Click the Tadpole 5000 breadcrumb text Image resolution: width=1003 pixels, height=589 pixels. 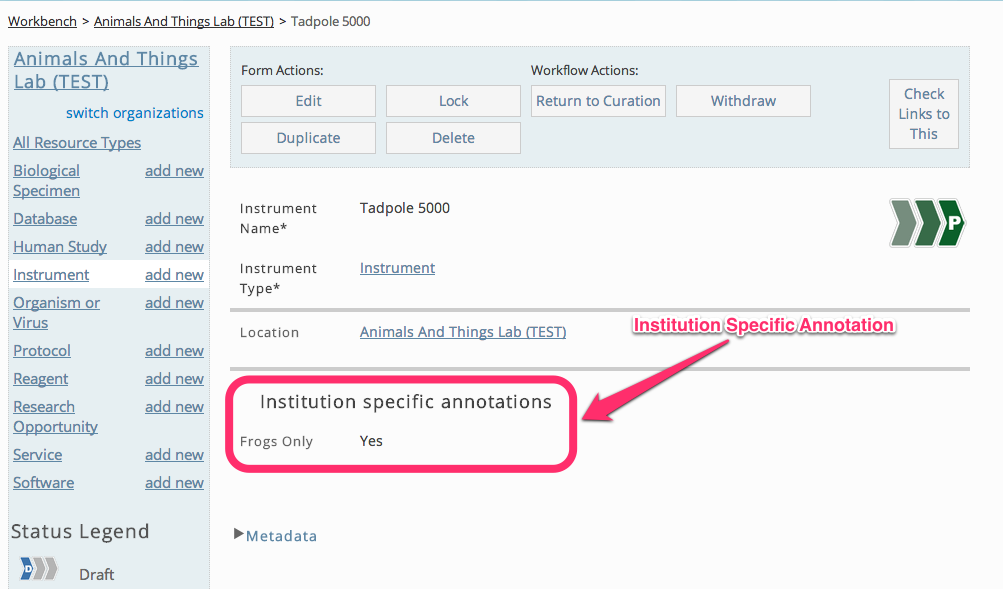pyautogui.click(x=330, y=21)
